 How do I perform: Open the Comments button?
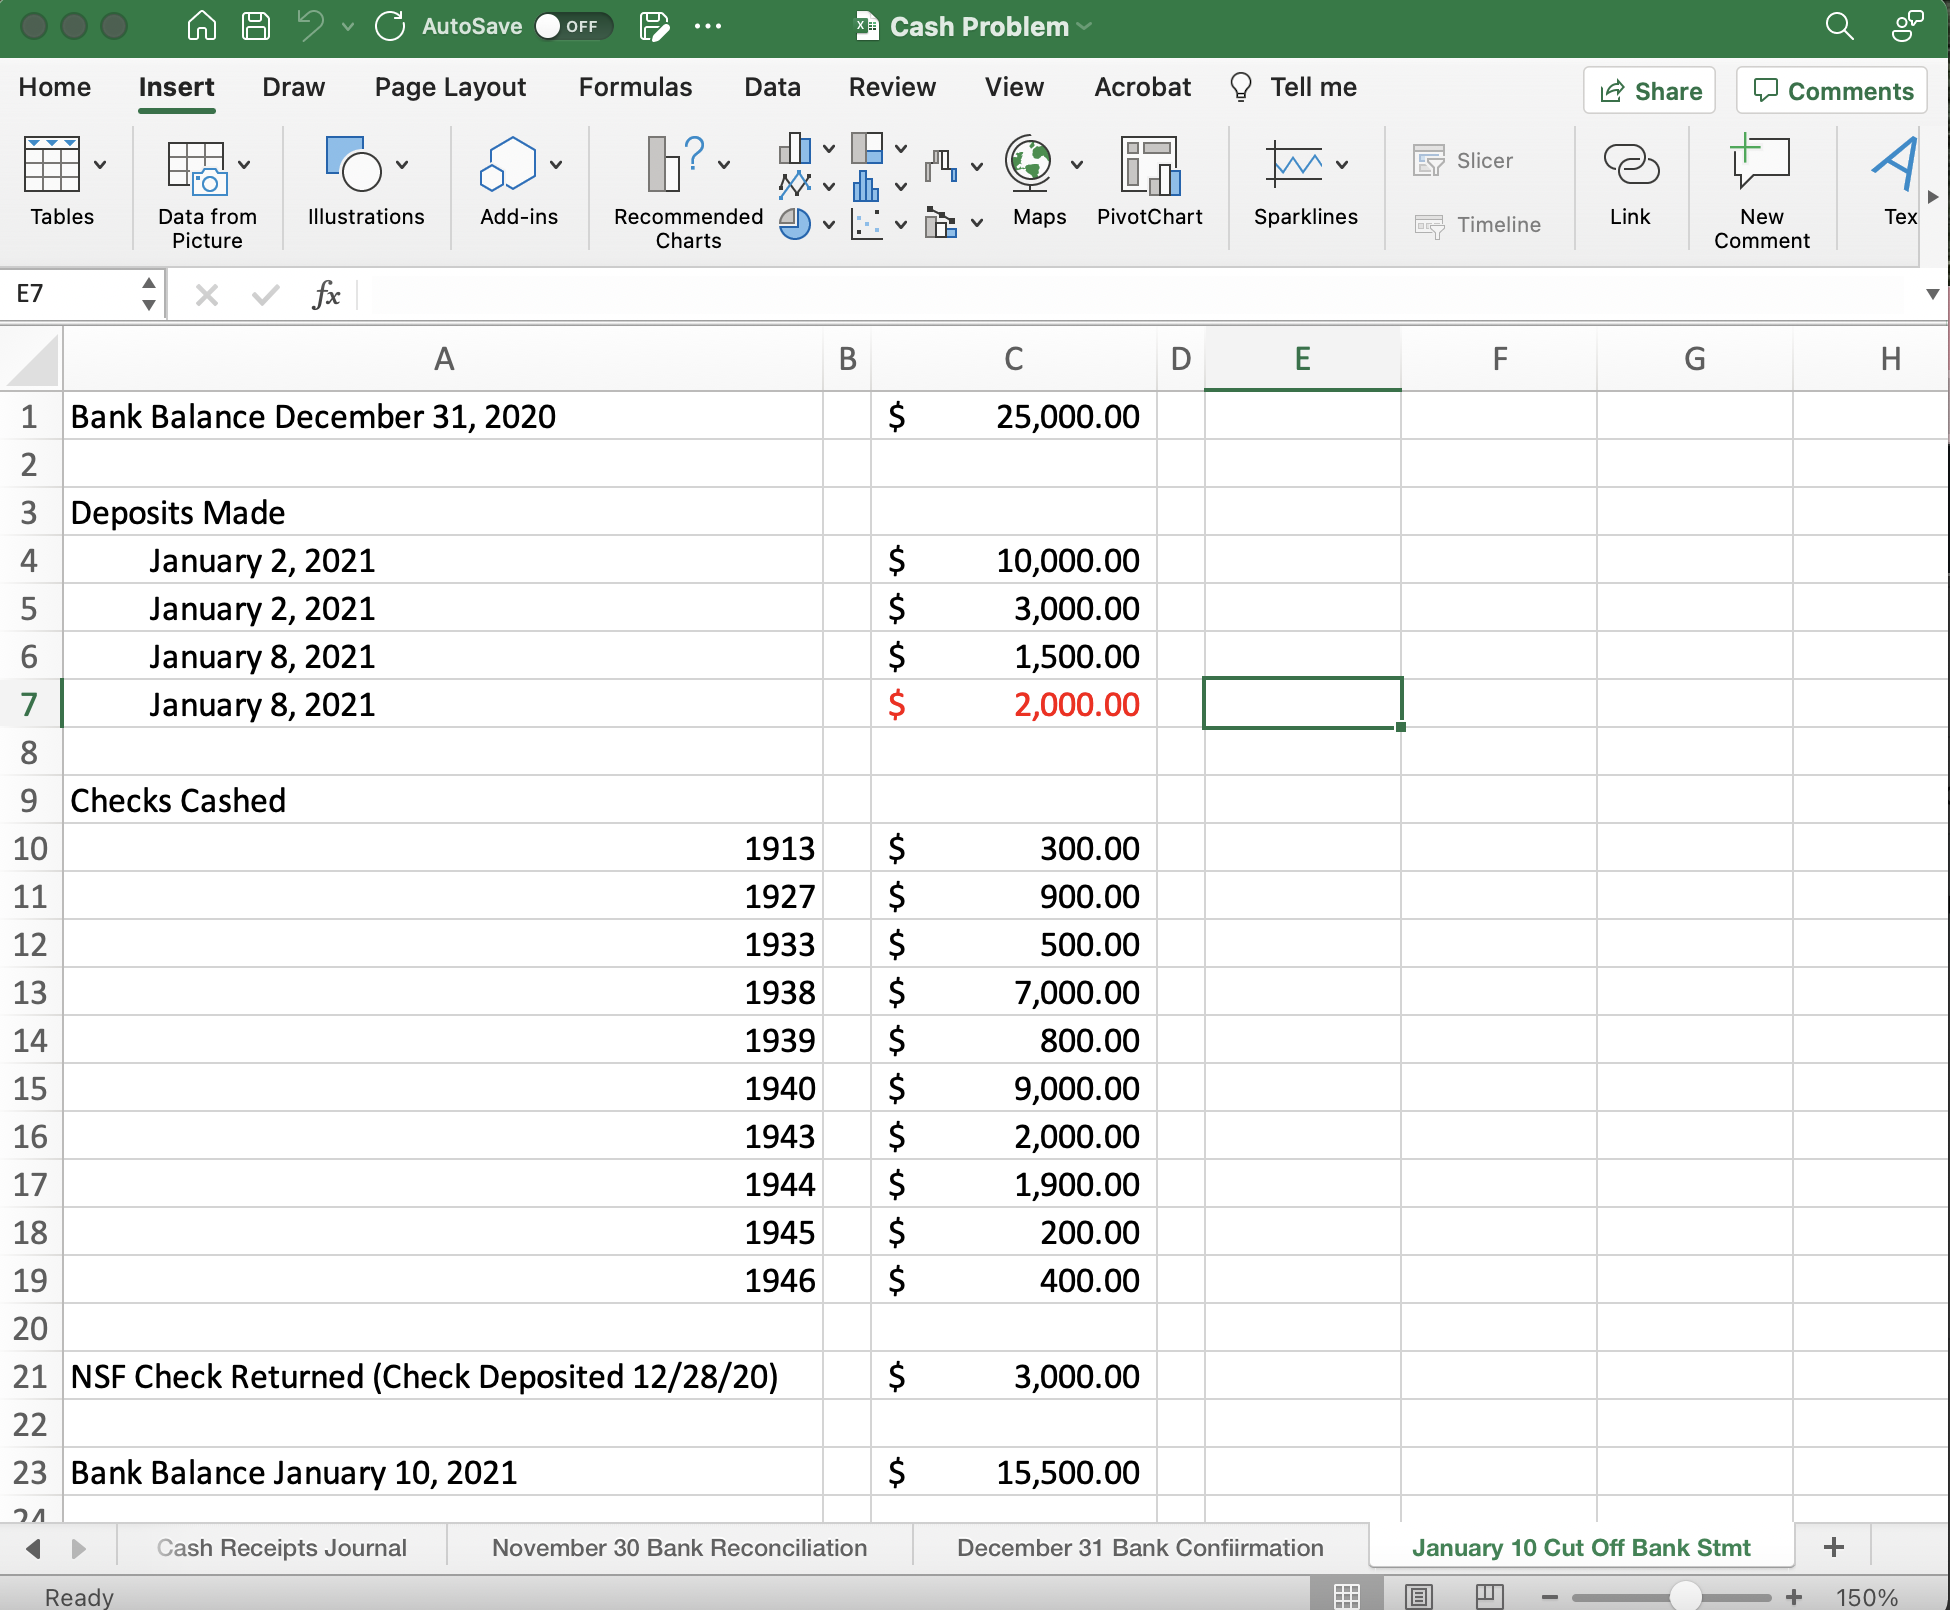click(1832, 91)
